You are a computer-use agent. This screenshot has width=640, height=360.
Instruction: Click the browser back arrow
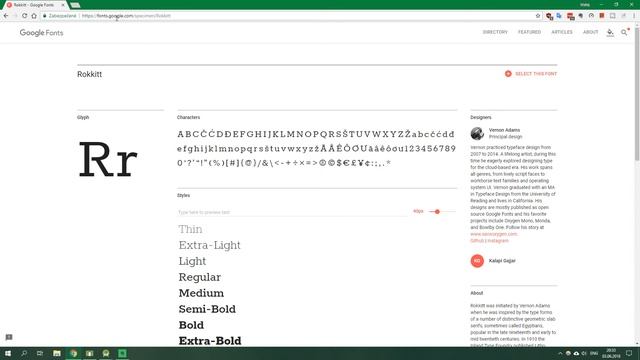[x=6, y=16]
